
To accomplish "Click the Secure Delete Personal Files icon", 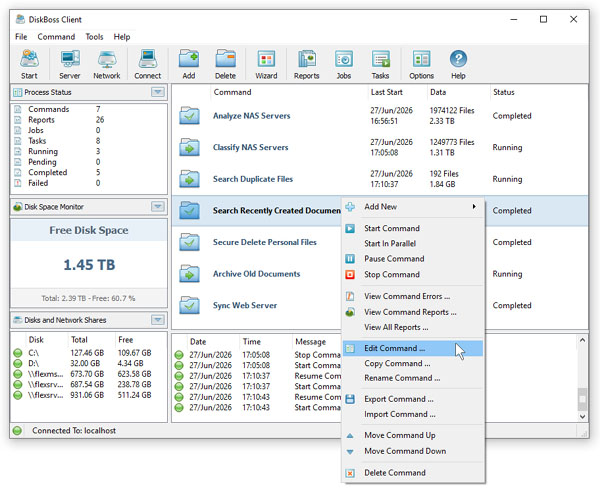I will click(x=189, y=242).
